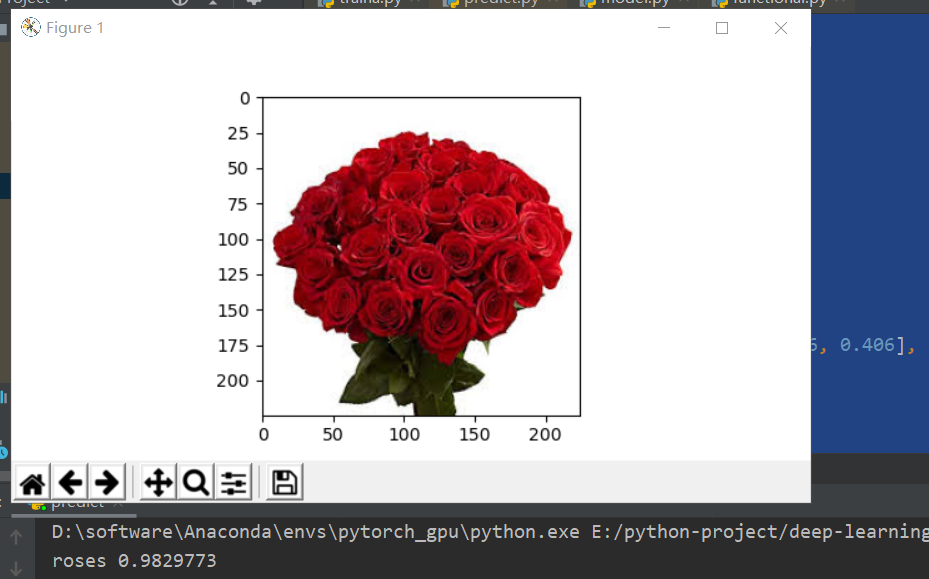Close the Figure 1 window

pos(780,28)
